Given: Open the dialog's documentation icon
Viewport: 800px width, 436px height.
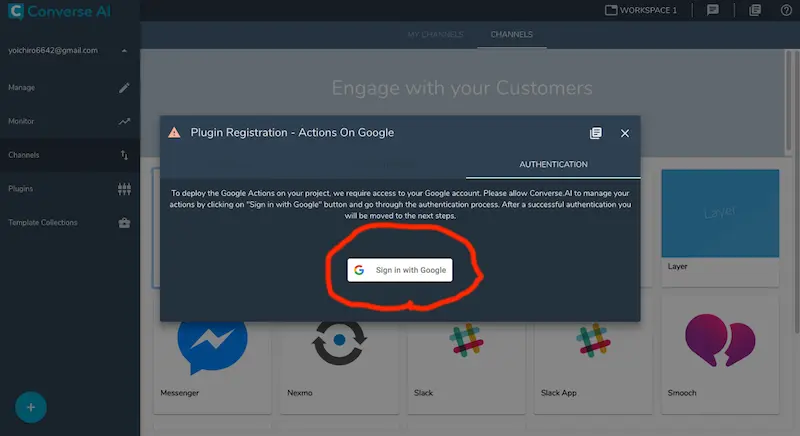Looking at the screenshot, I should point(595,133).
